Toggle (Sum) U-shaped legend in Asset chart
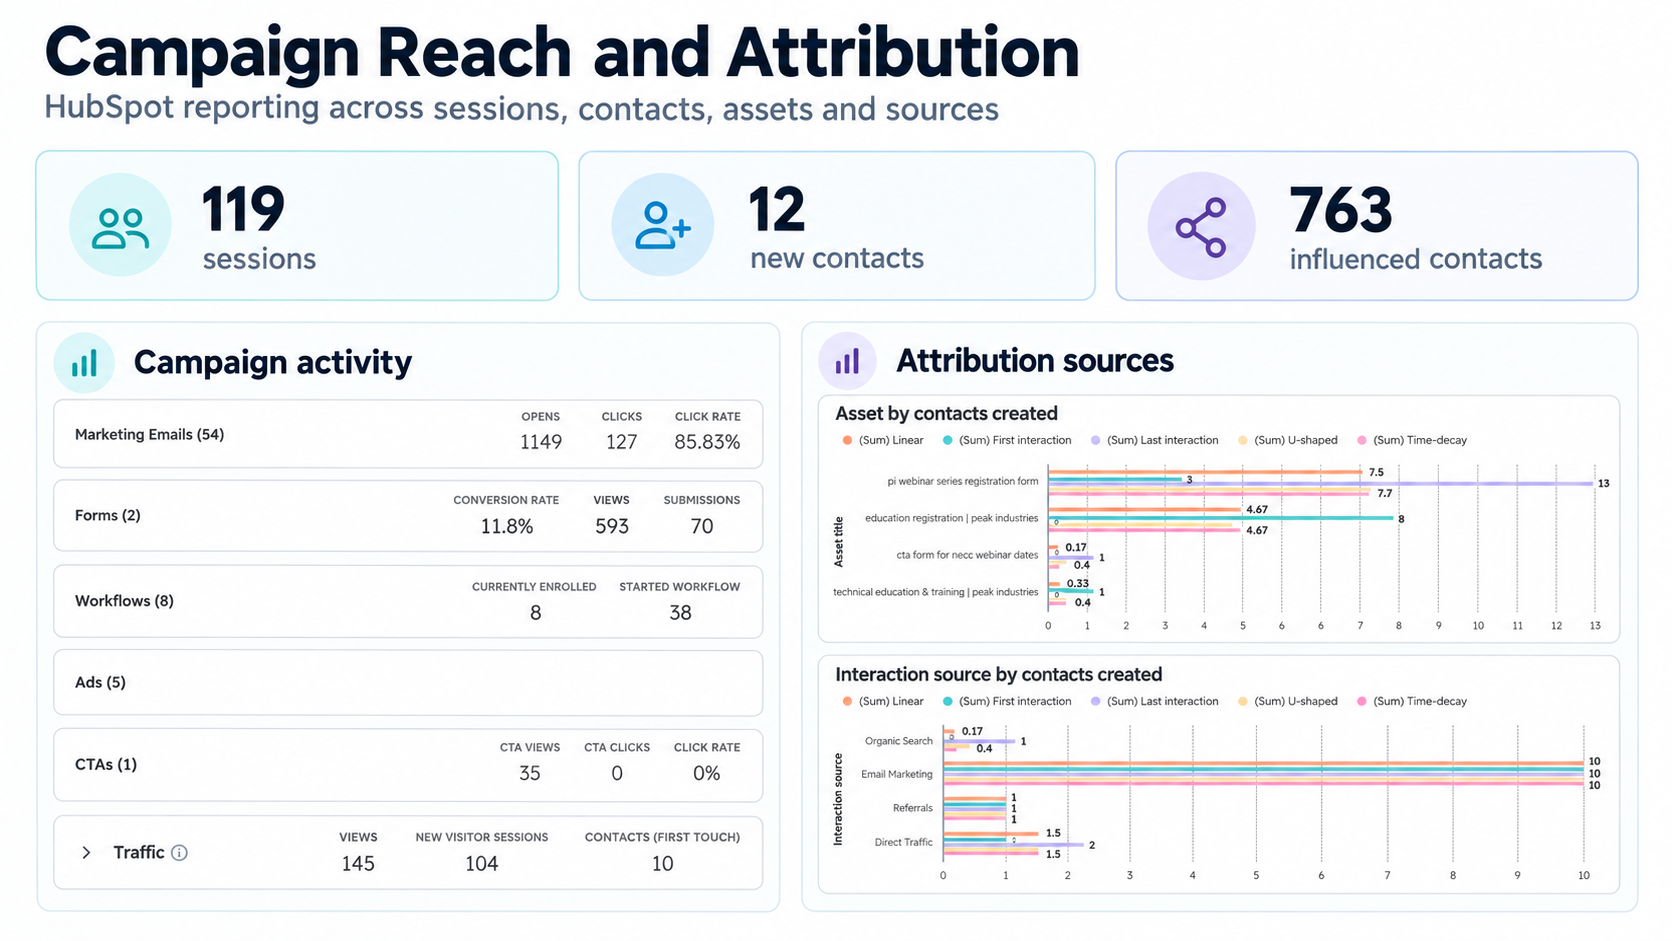 point(1288,440)
